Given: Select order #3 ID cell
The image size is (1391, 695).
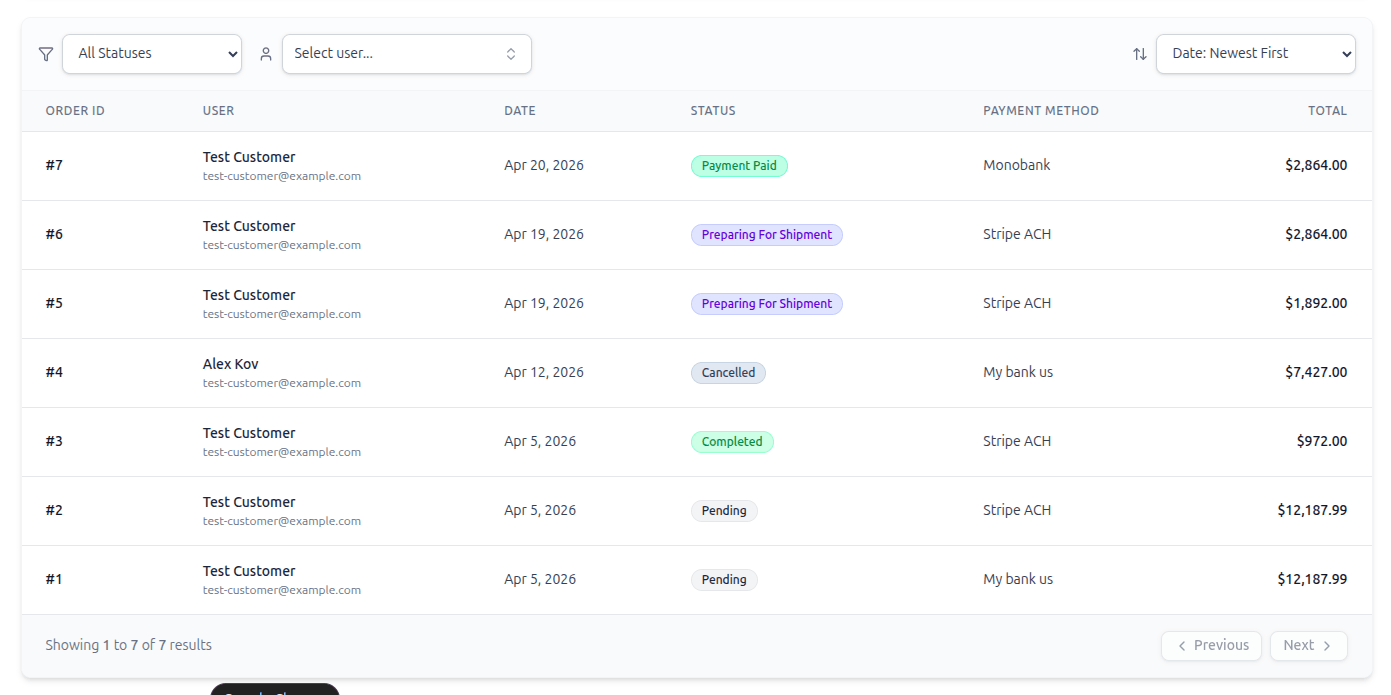Looking at the screenshot, I should point(54,442).
